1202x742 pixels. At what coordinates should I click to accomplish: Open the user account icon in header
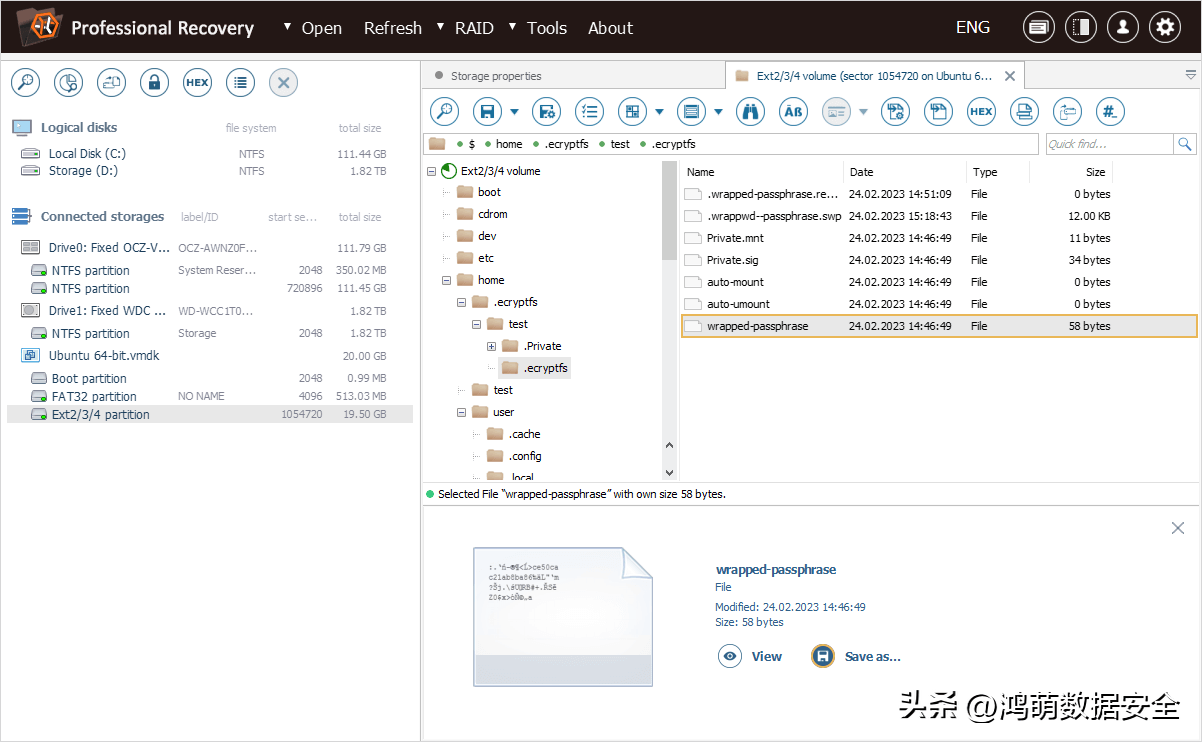[1122, 28]
